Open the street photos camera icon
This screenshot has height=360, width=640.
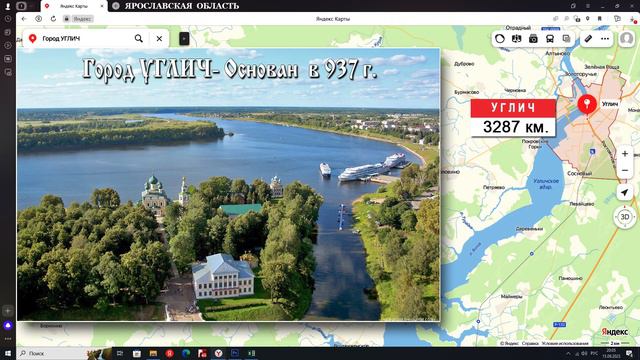pyautogui.click(x=533, y=39)
